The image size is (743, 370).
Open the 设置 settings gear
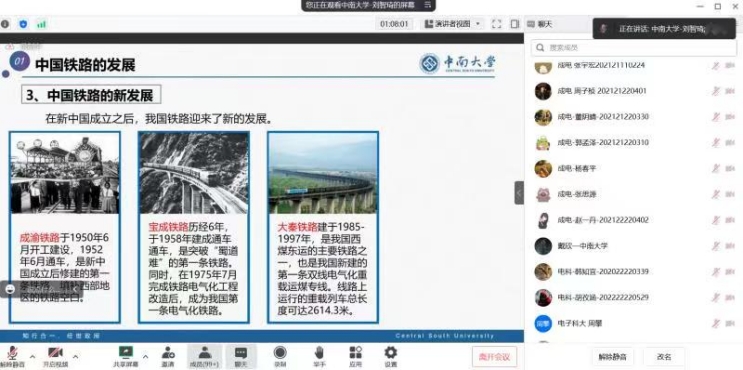(390, 357)
